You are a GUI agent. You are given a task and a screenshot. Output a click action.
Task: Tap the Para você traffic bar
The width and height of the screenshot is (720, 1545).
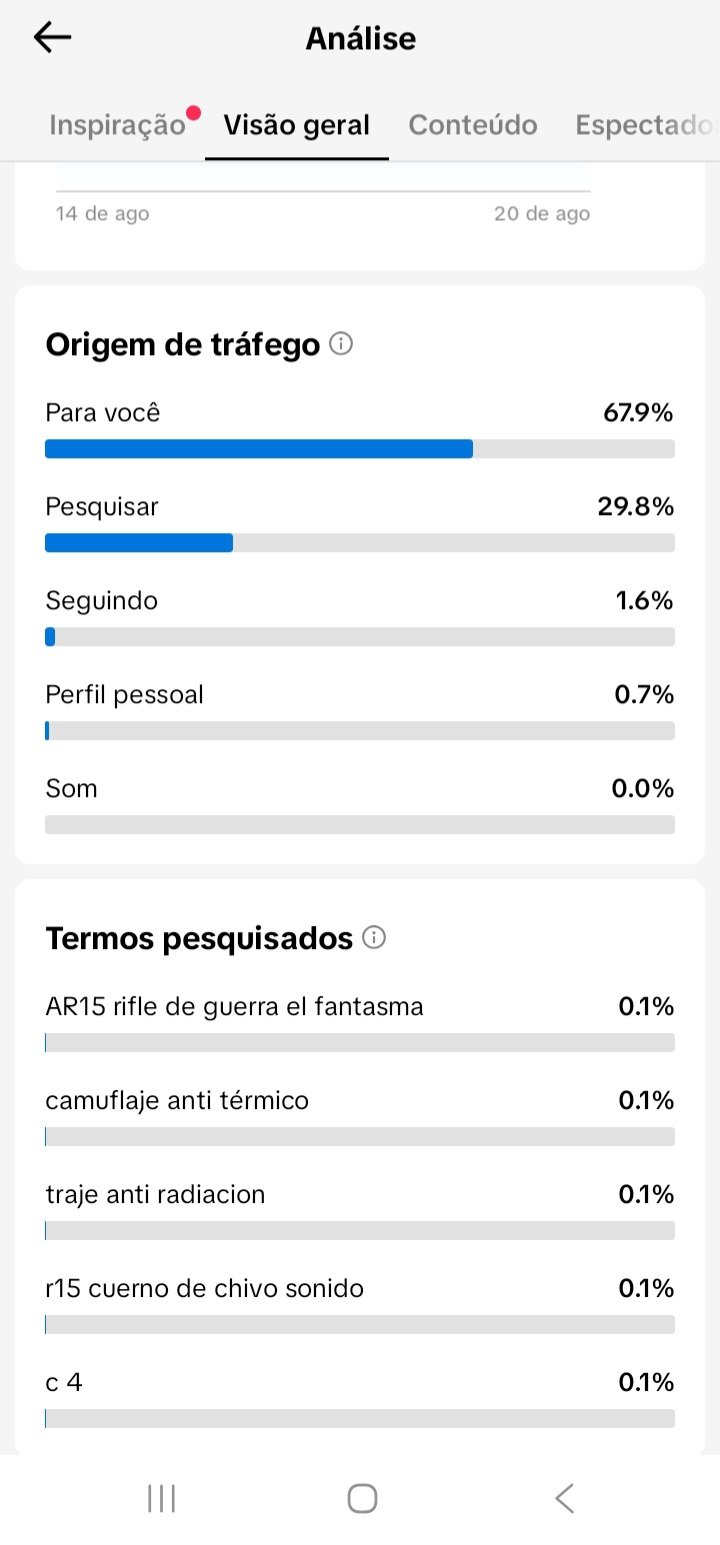pyautogui.click(x=360, y=449)
